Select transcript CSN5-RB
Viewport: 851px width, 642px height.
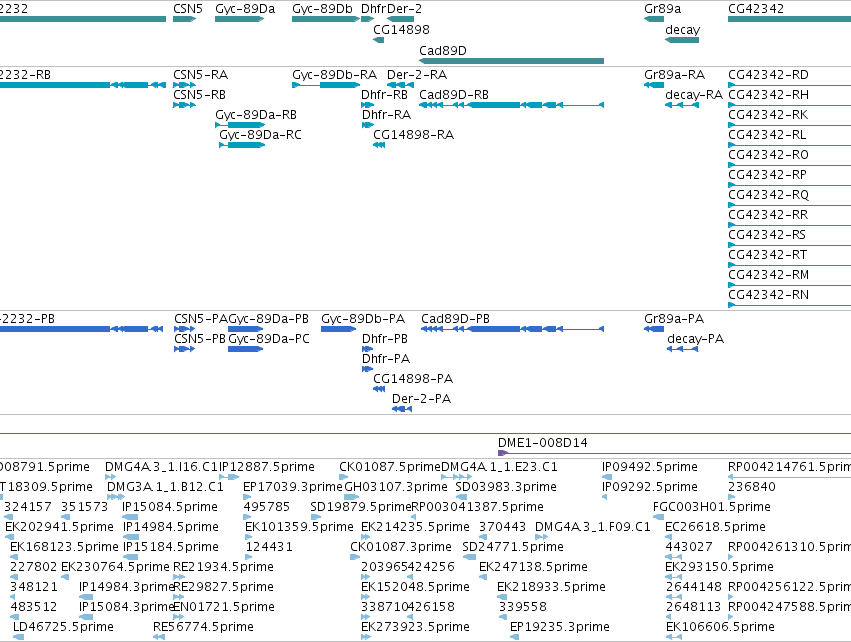199,94
